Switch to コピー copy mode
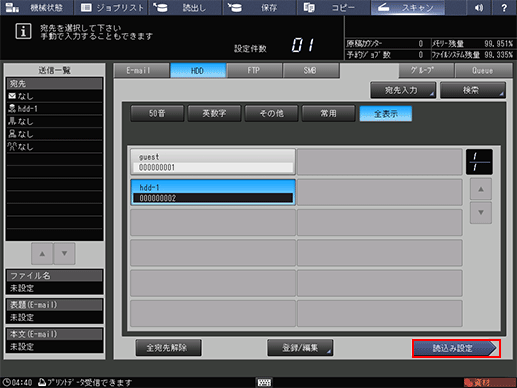The image size is (517, 388). click(x=334, y=7)
